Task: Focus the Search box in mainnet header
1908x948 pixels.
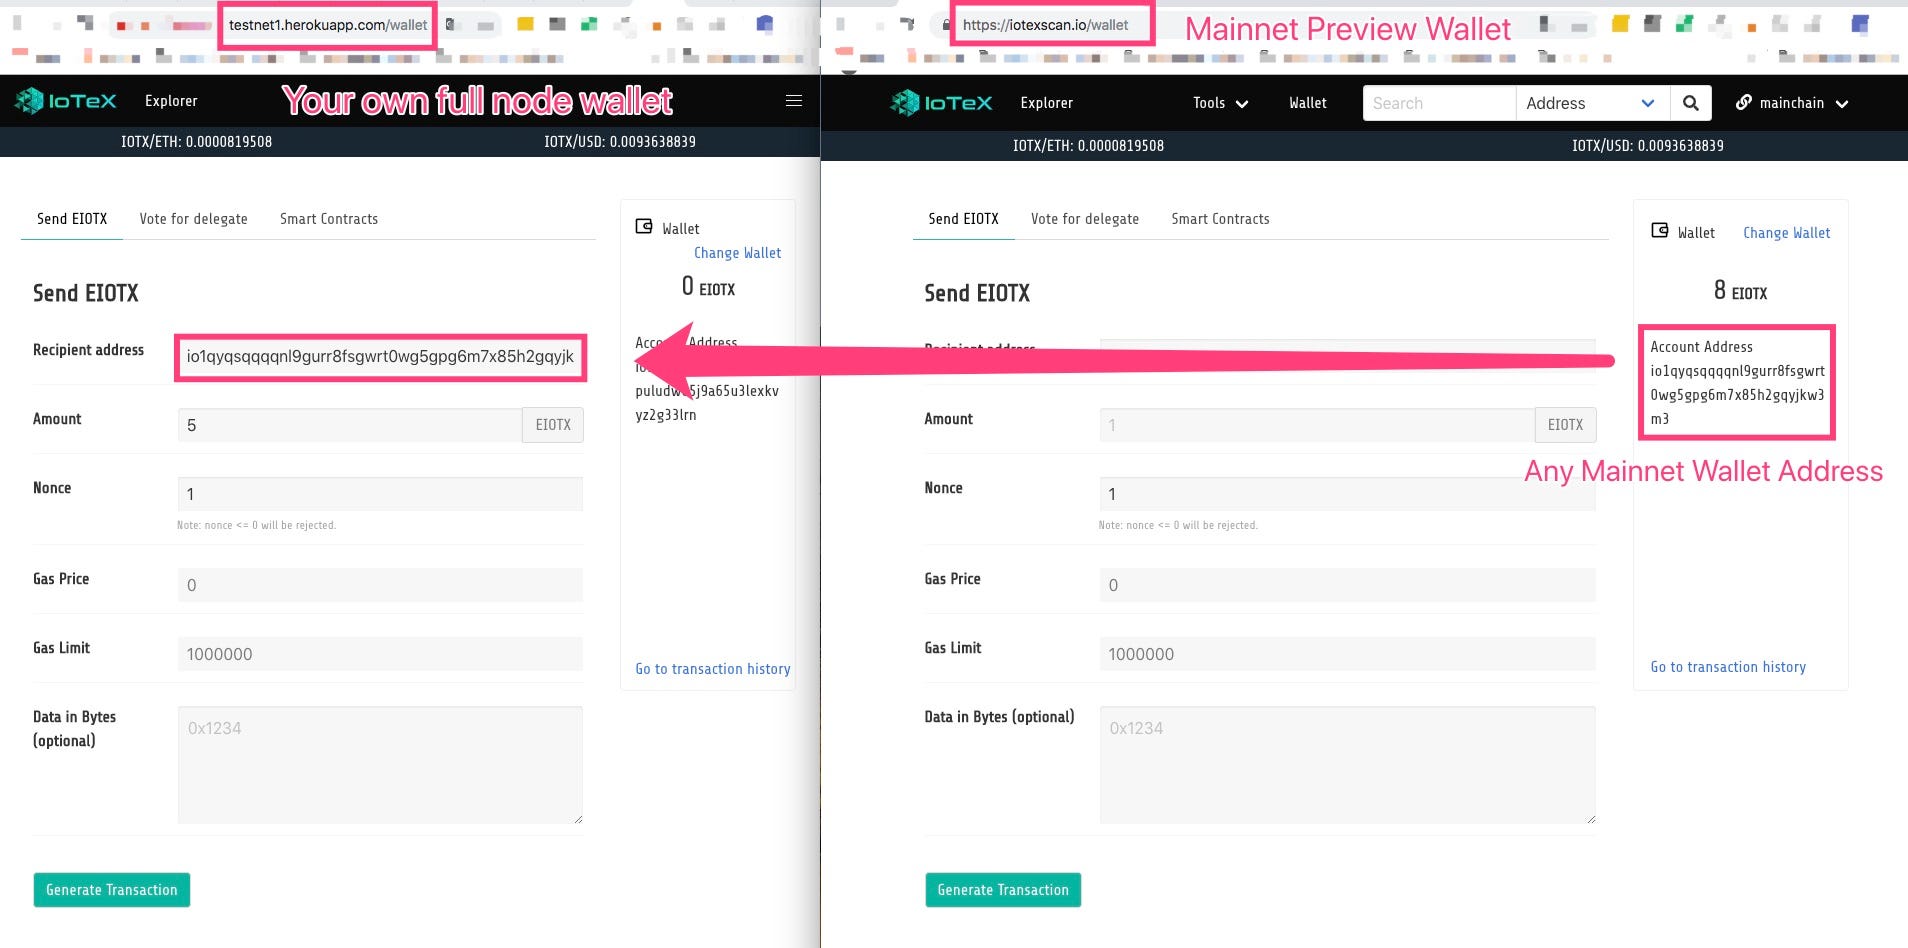Action: tap(1439, 103)
